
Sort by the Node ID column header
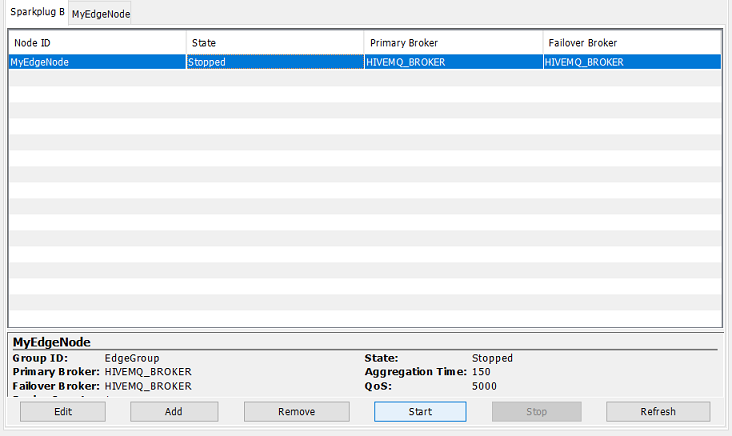click(x=97, y=43)
